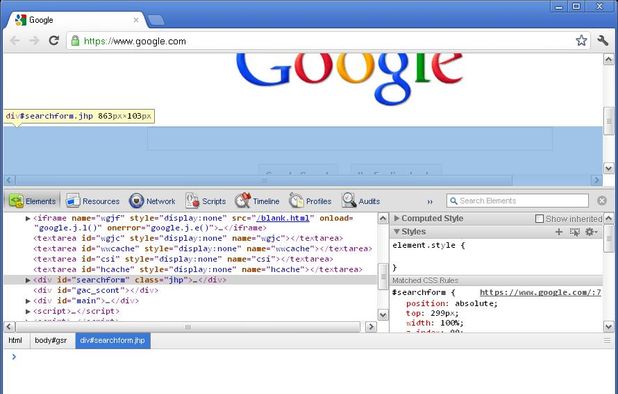
Task: Click the #searchform selector text
Action: click(x=419, y=292)
